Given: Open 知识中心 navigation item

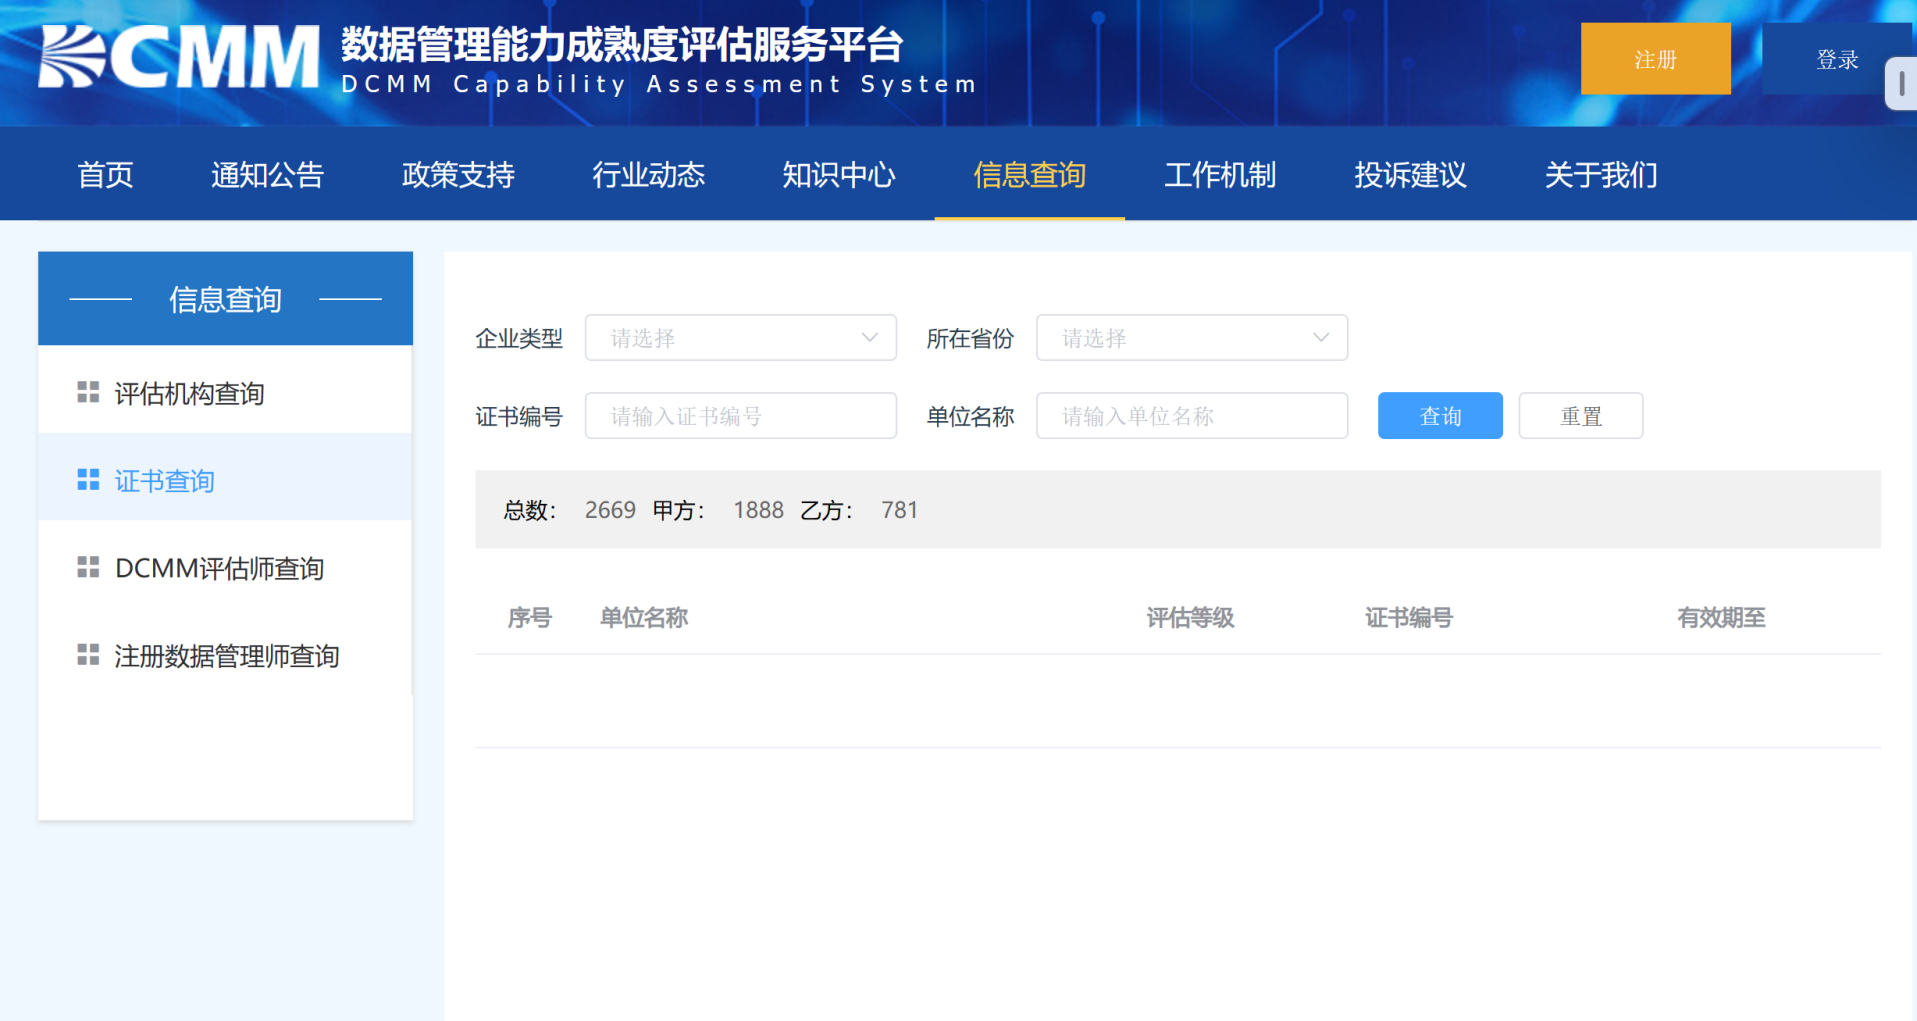Looking at the screenshot, I should click(838, 175).
